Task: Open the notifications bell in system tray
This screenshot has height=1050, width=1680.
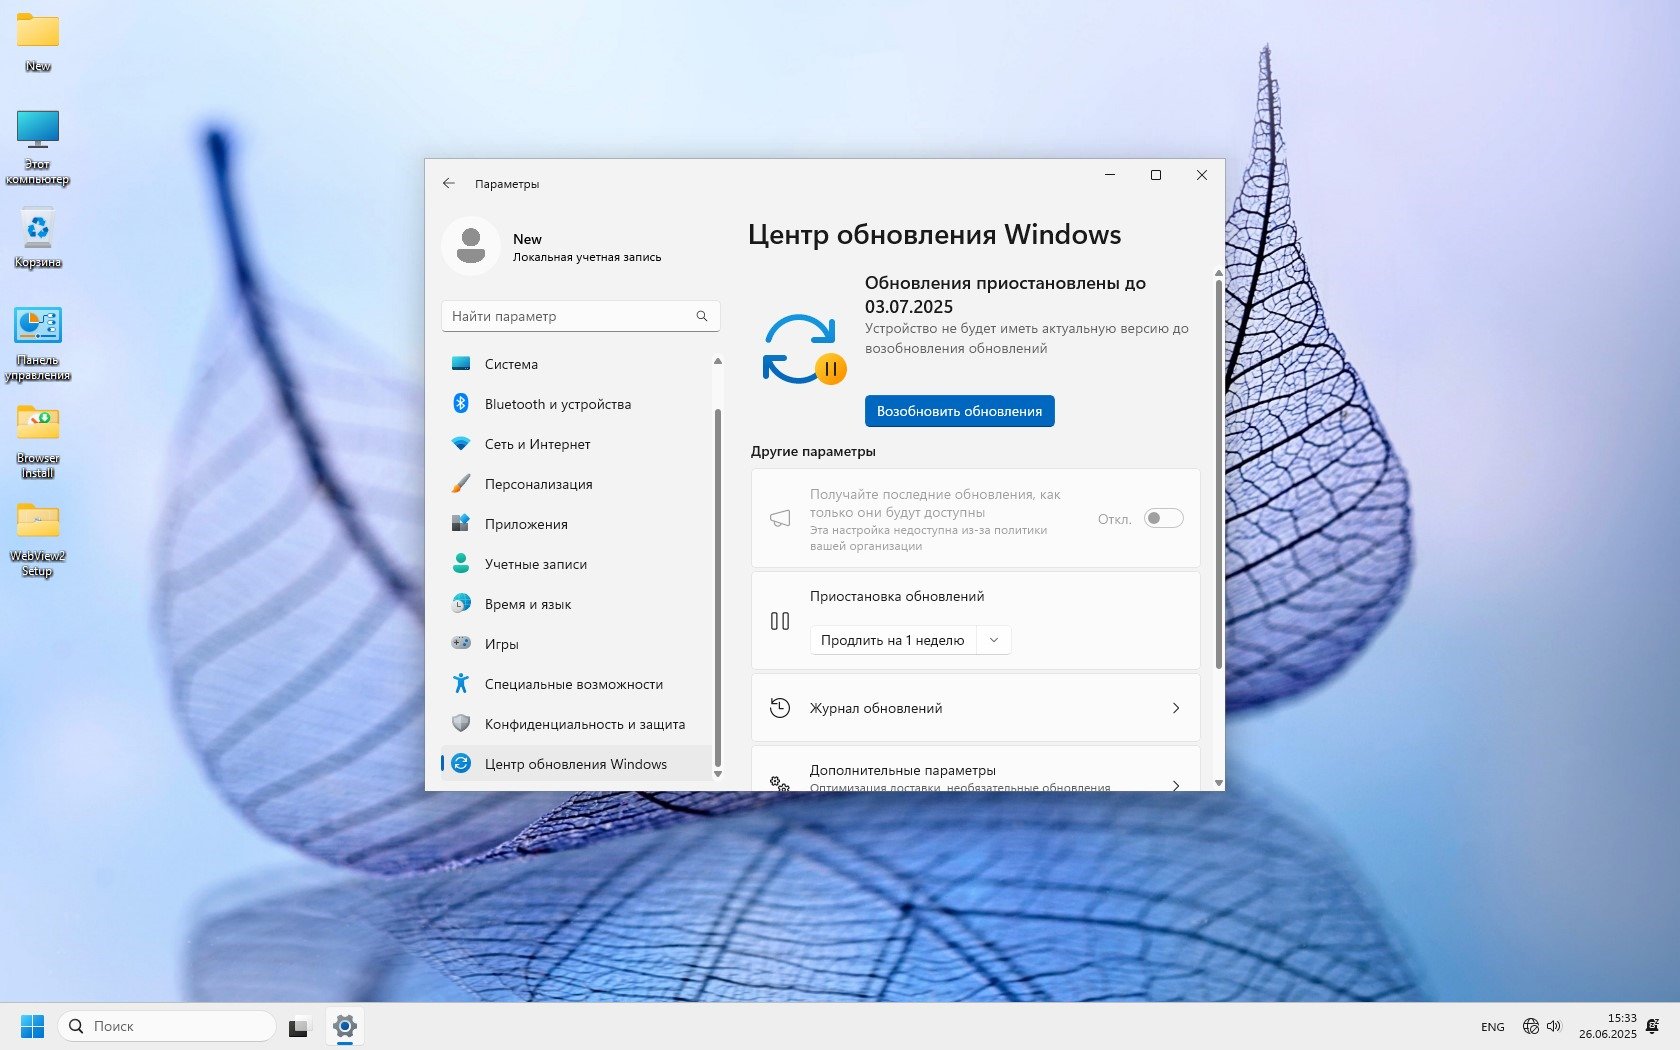Action: [x=1652, y=1026]
